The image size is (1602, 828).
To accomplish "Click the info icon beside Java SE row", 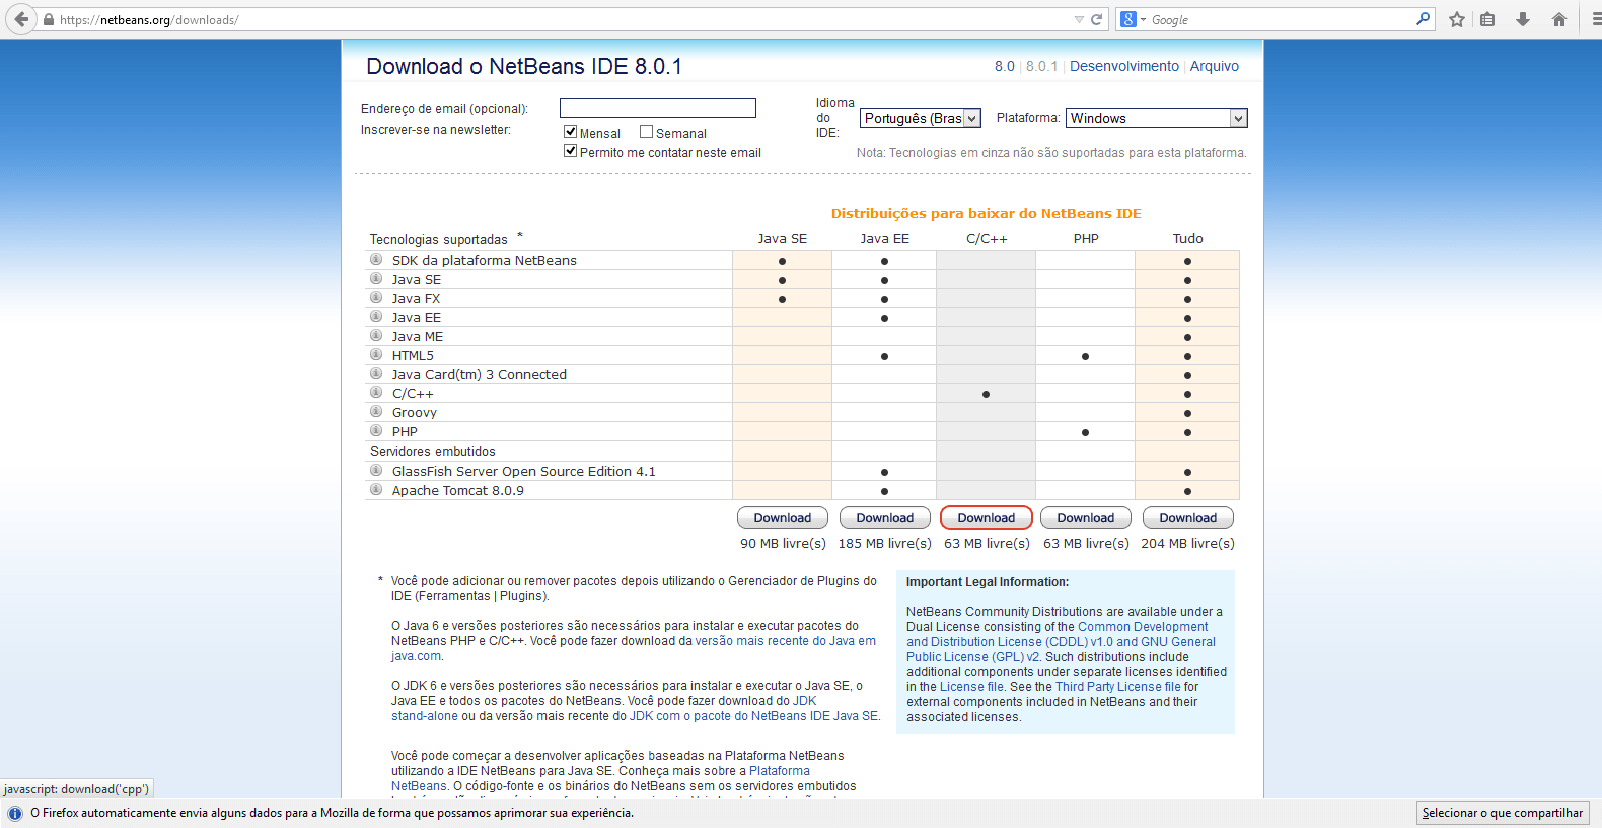I will pos(376,278).
